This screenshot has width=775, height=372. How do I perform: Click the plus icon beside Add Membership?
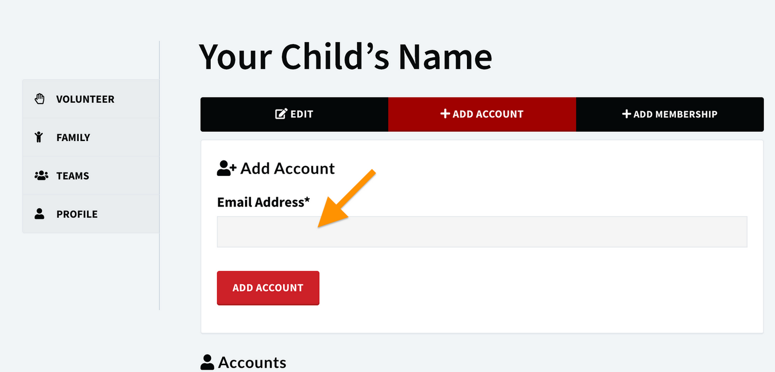click(626, 114)
